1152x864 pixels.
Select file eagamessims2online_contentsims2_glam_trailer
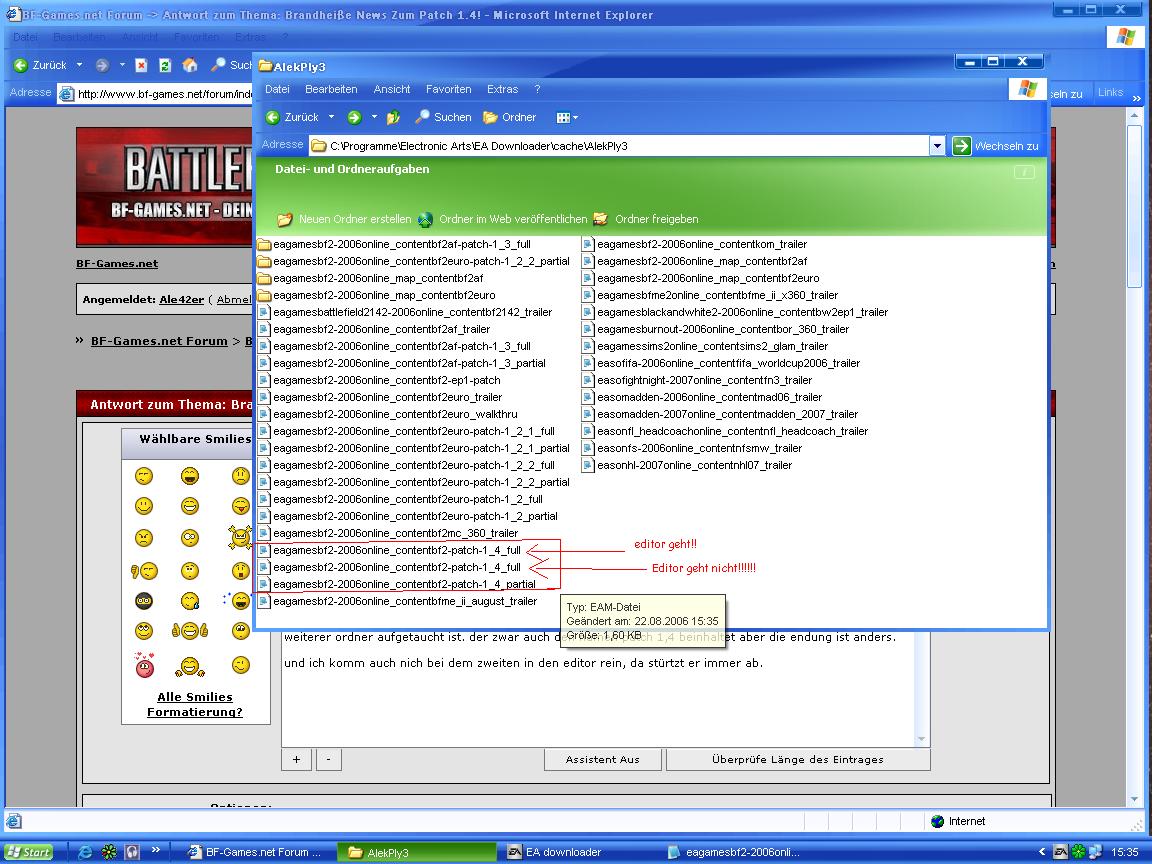click(705, 346)
